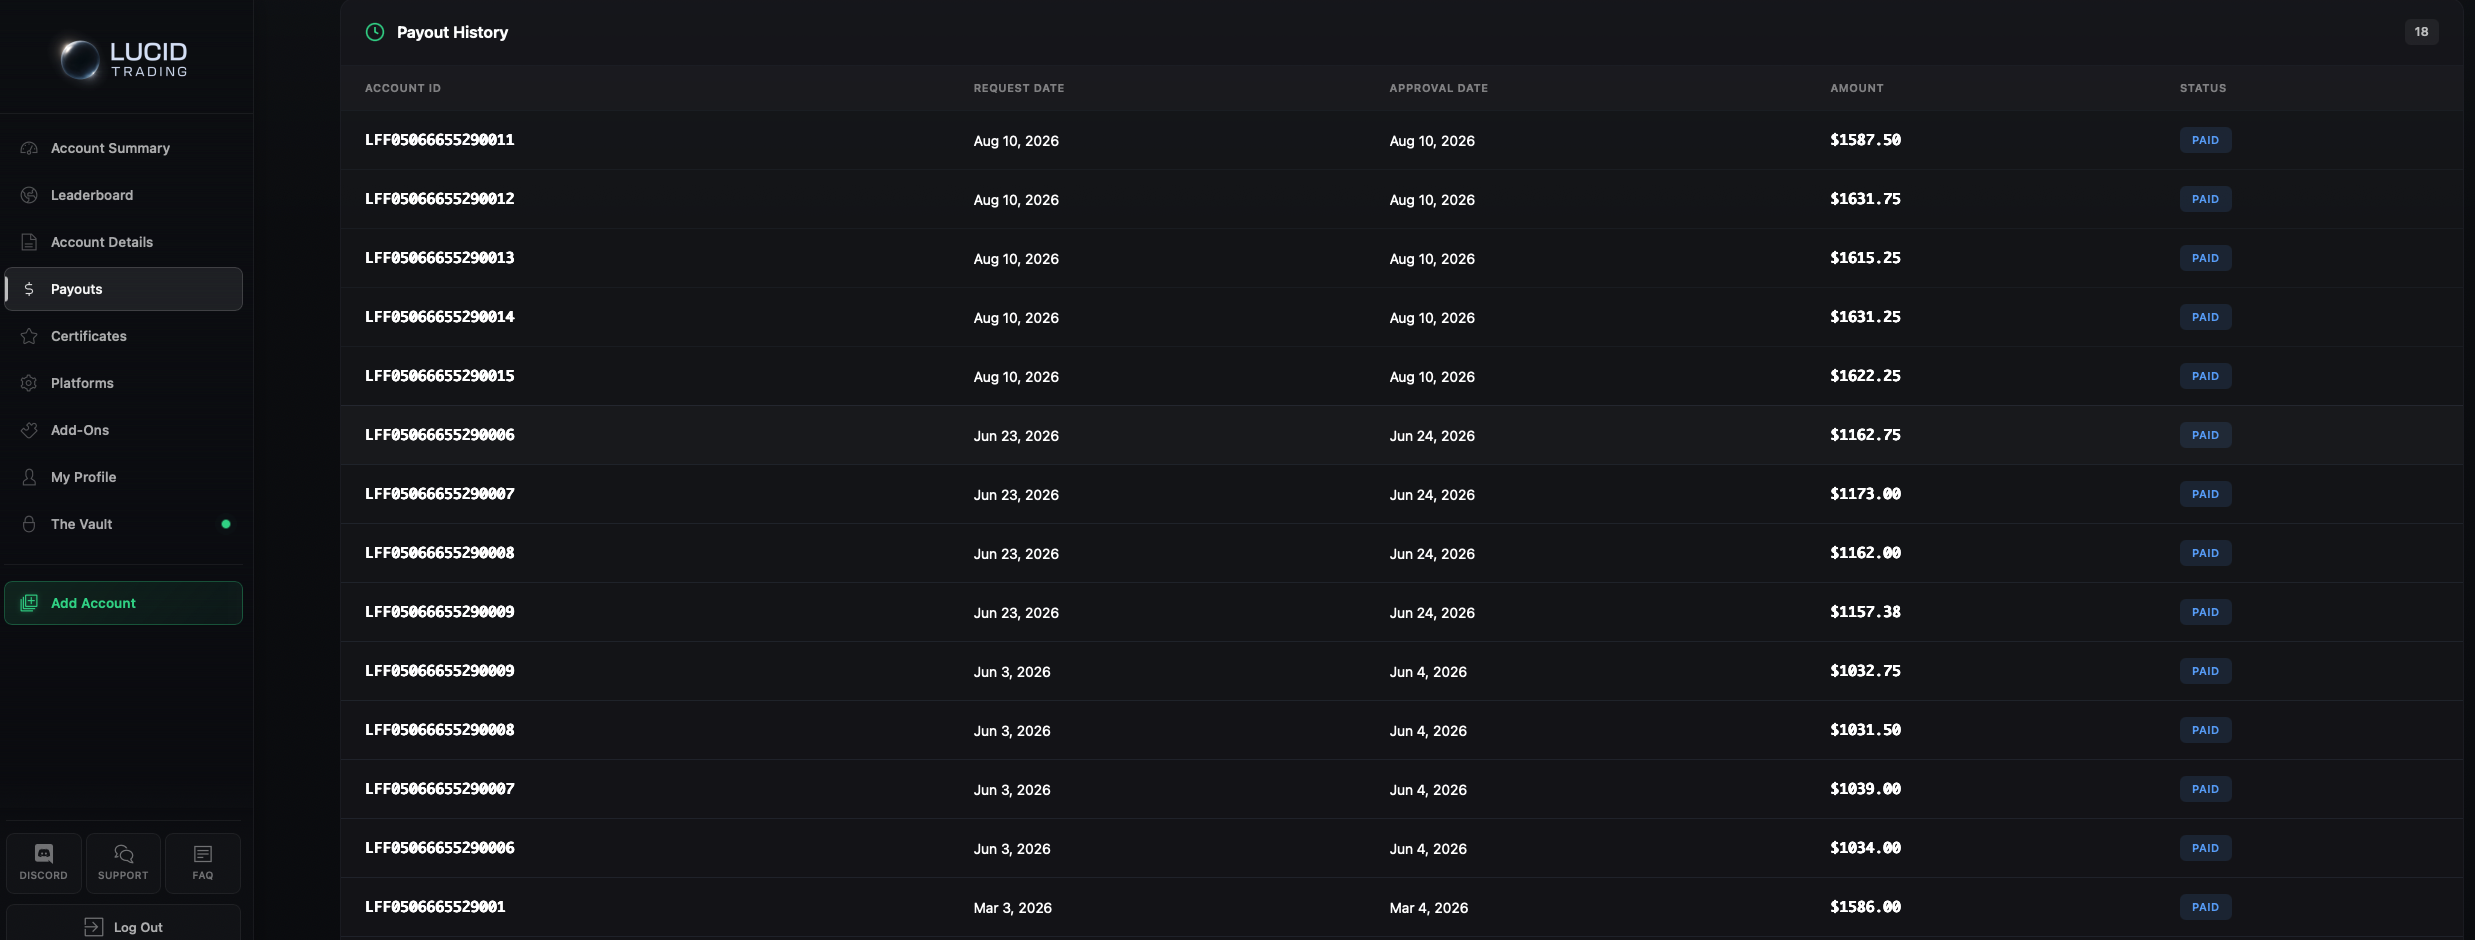Click the Certificates star icon
2475x940 pixels.
(x=29, y=336)
